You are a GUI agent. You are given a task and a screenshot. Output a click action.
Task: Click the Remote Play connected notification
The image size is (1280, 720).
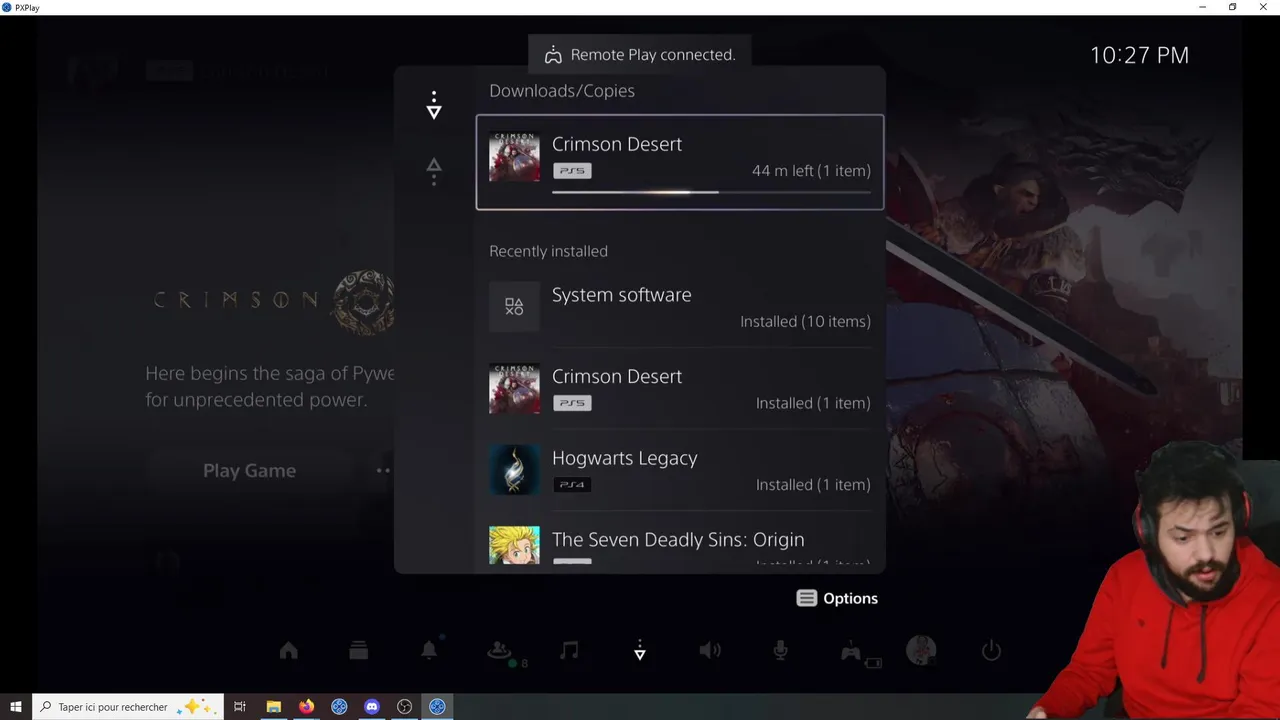coord(639,55)
